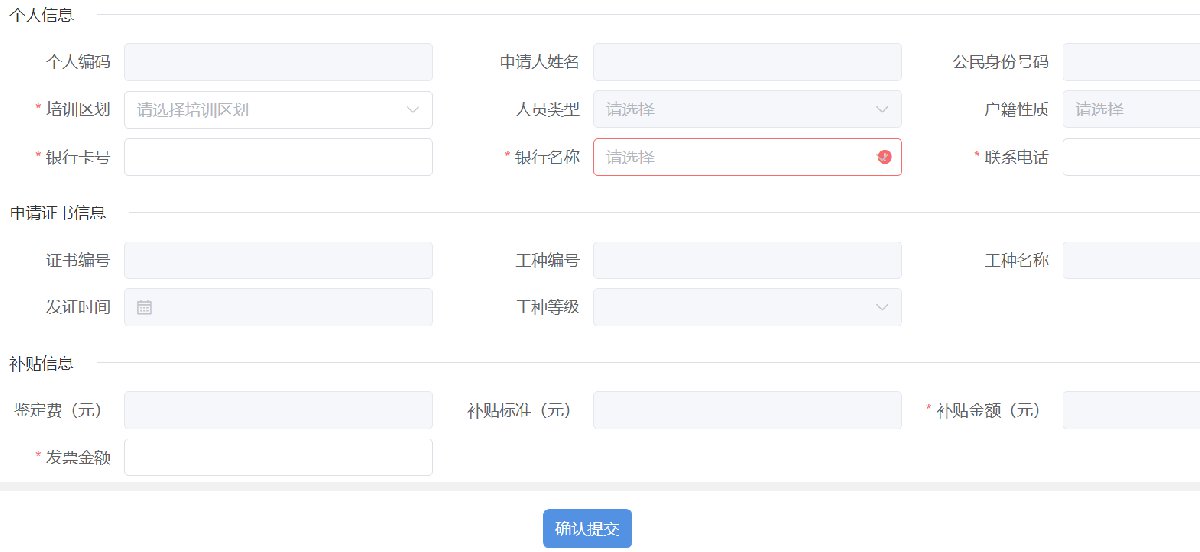Click the 公民身份号码 input field
The height and width of the screenshot is (552, 1200).
[x=1130, y=62]
